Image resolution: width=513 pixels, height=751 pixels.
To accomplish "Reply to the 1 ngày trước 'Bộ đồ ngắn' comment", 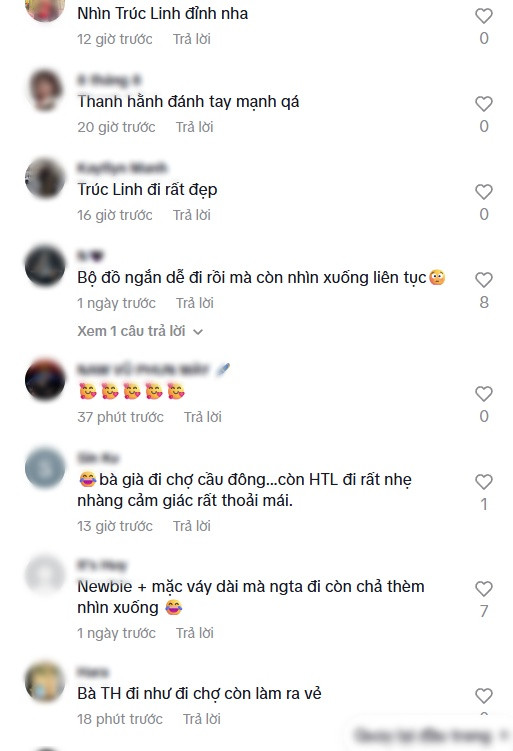I will 194,303.
